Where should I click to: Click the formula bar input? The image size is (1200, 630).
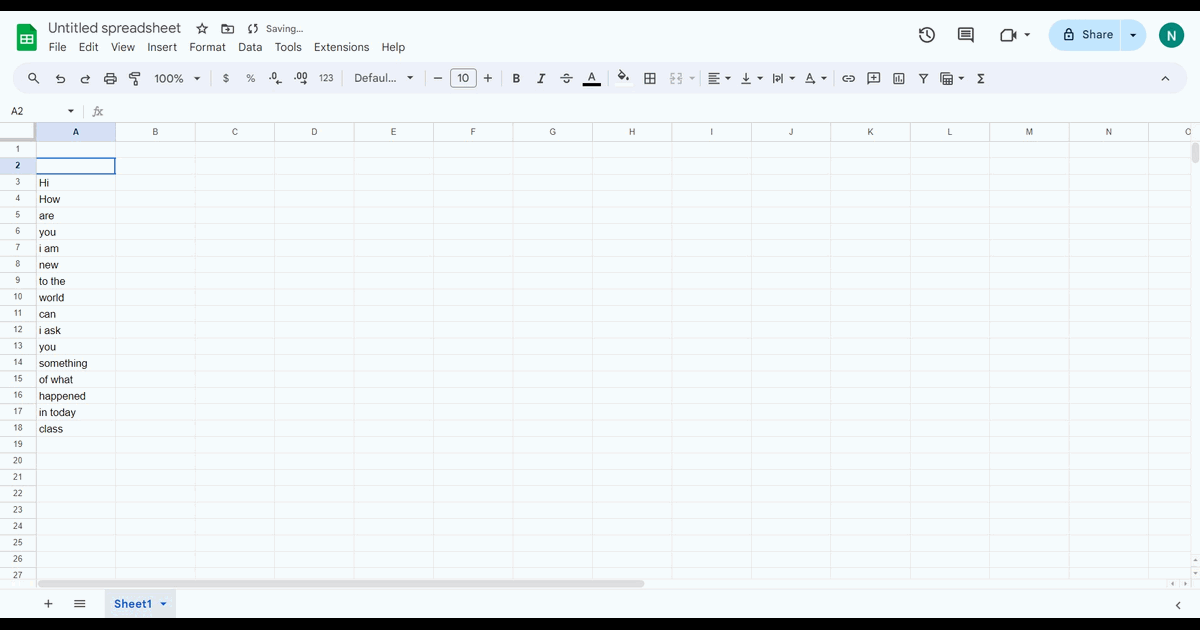coord(650,111)
